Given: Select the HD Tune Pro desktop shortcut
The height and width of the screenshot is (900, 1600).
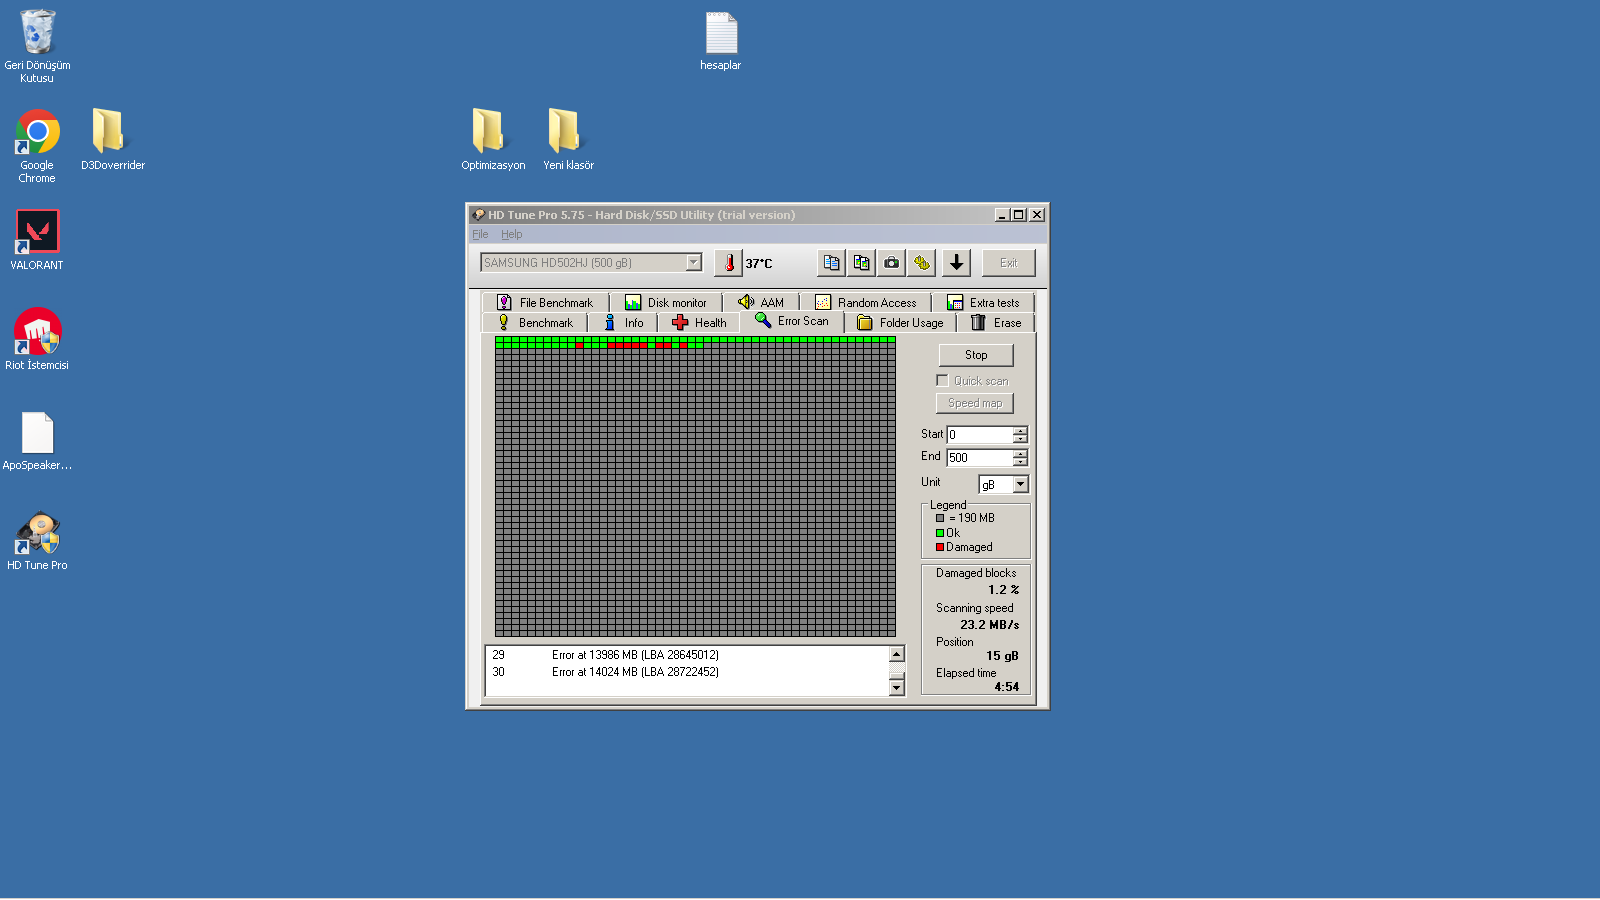Looking at the screenshot, I should (x=37, y=541).
